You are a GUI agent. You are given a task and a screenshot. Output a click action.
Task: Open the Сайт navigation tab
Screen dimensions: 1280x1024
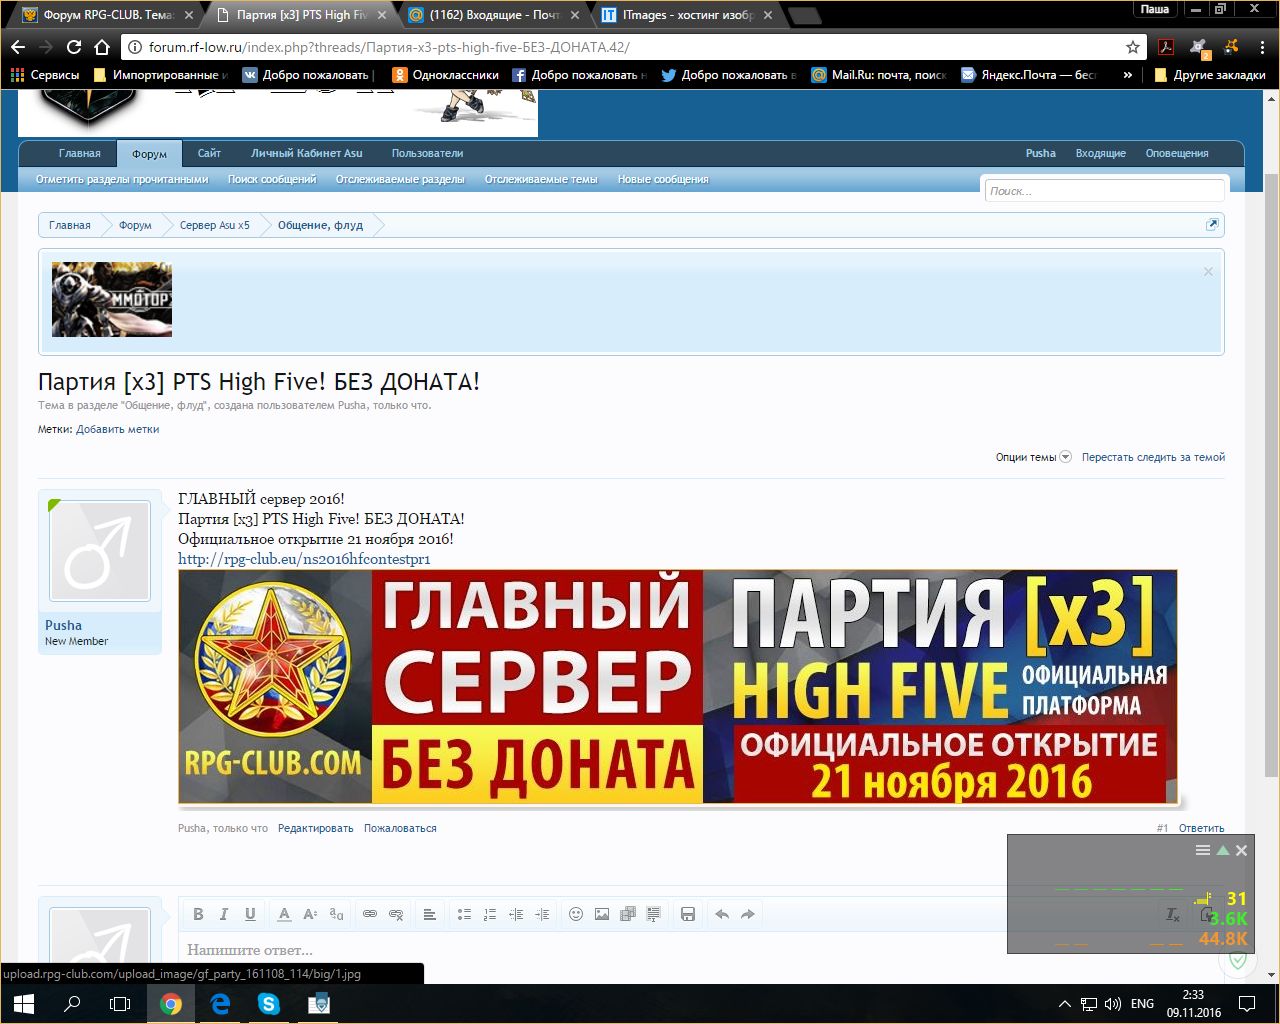[209, 153]
